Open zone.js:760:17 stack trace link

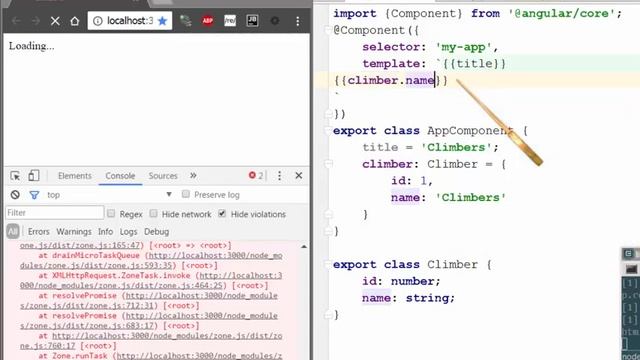[x=151, y=340]
